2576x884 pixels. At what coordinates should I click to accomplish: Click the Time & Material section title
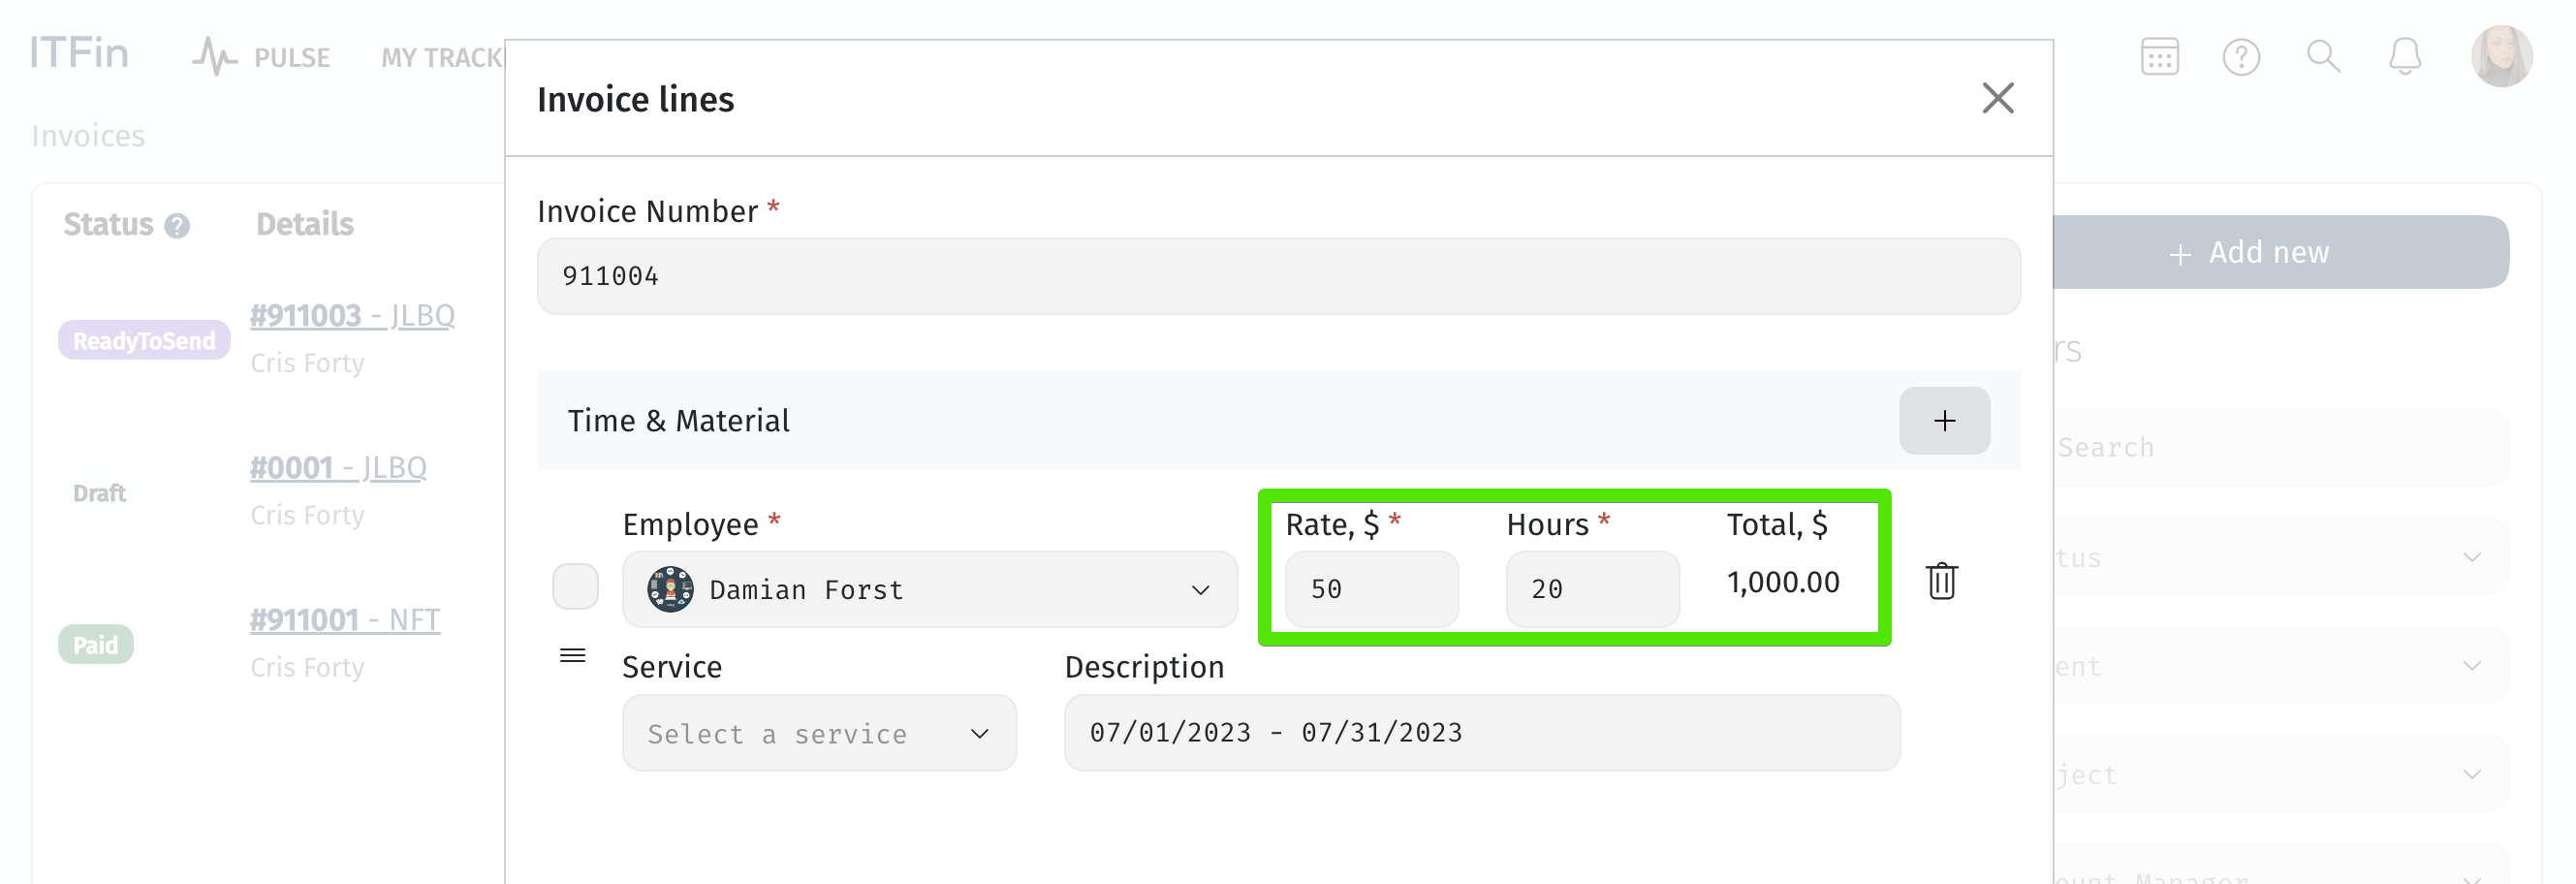coord(678,421)
